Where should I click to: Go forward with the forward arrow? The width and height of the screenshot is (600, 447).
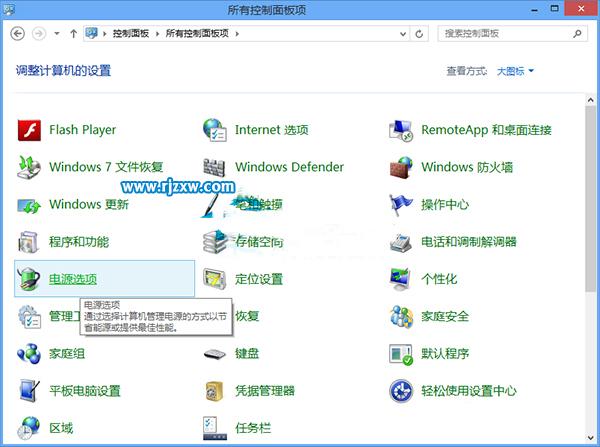point(38,34)
